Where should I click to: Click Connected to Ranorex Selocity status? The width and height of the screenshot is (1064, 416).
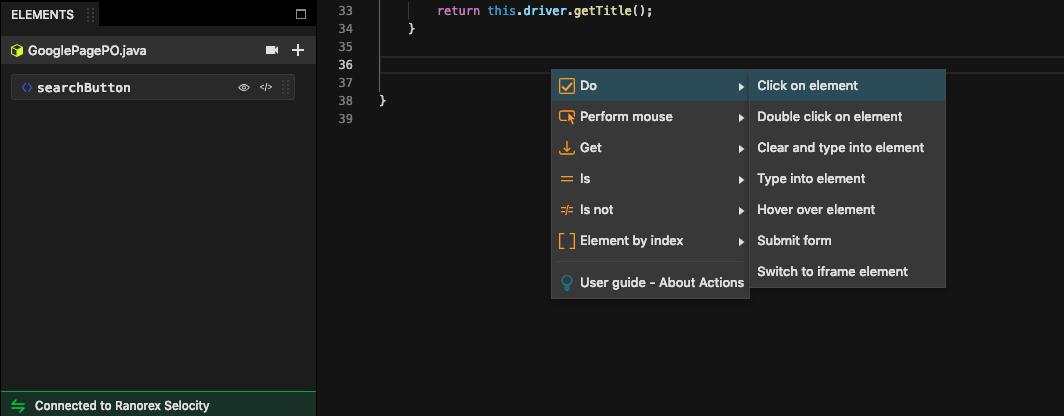[122, 406]
